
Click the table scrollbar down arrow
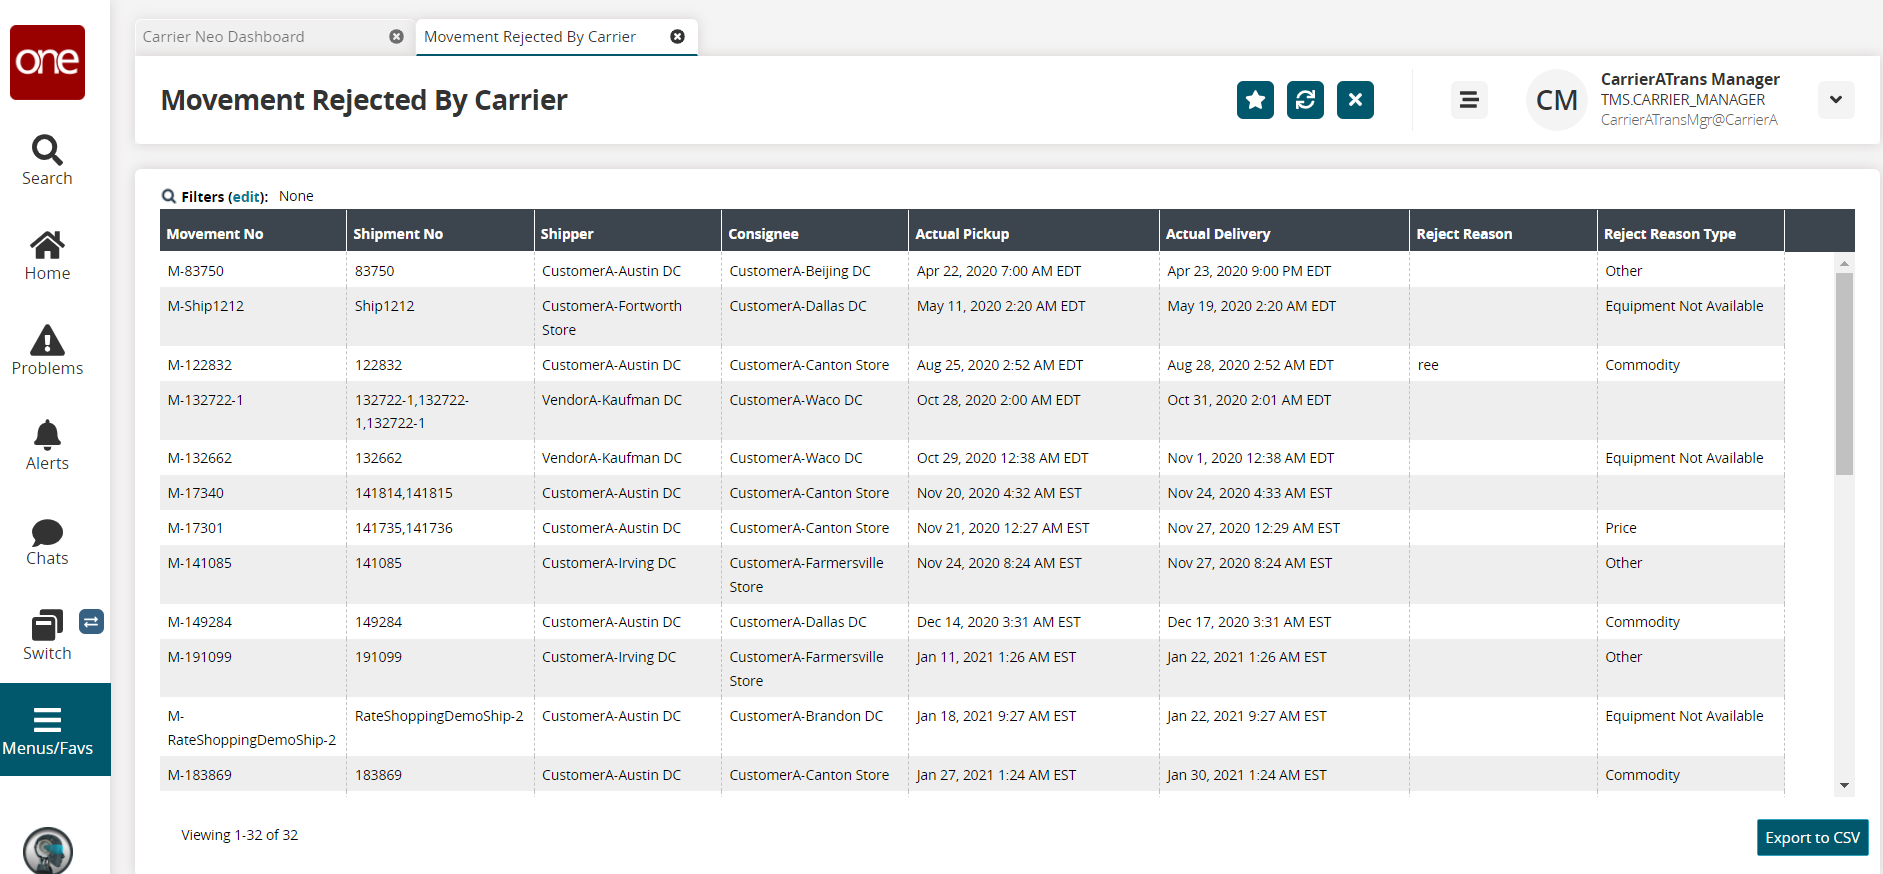[1844, 786]
